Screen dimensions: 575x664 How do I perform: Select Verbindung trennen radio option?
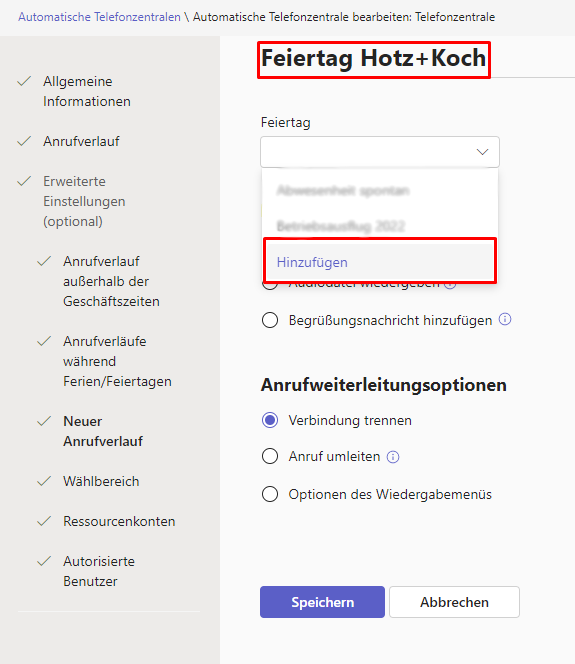pyautogui.click(x=270, y=421)
